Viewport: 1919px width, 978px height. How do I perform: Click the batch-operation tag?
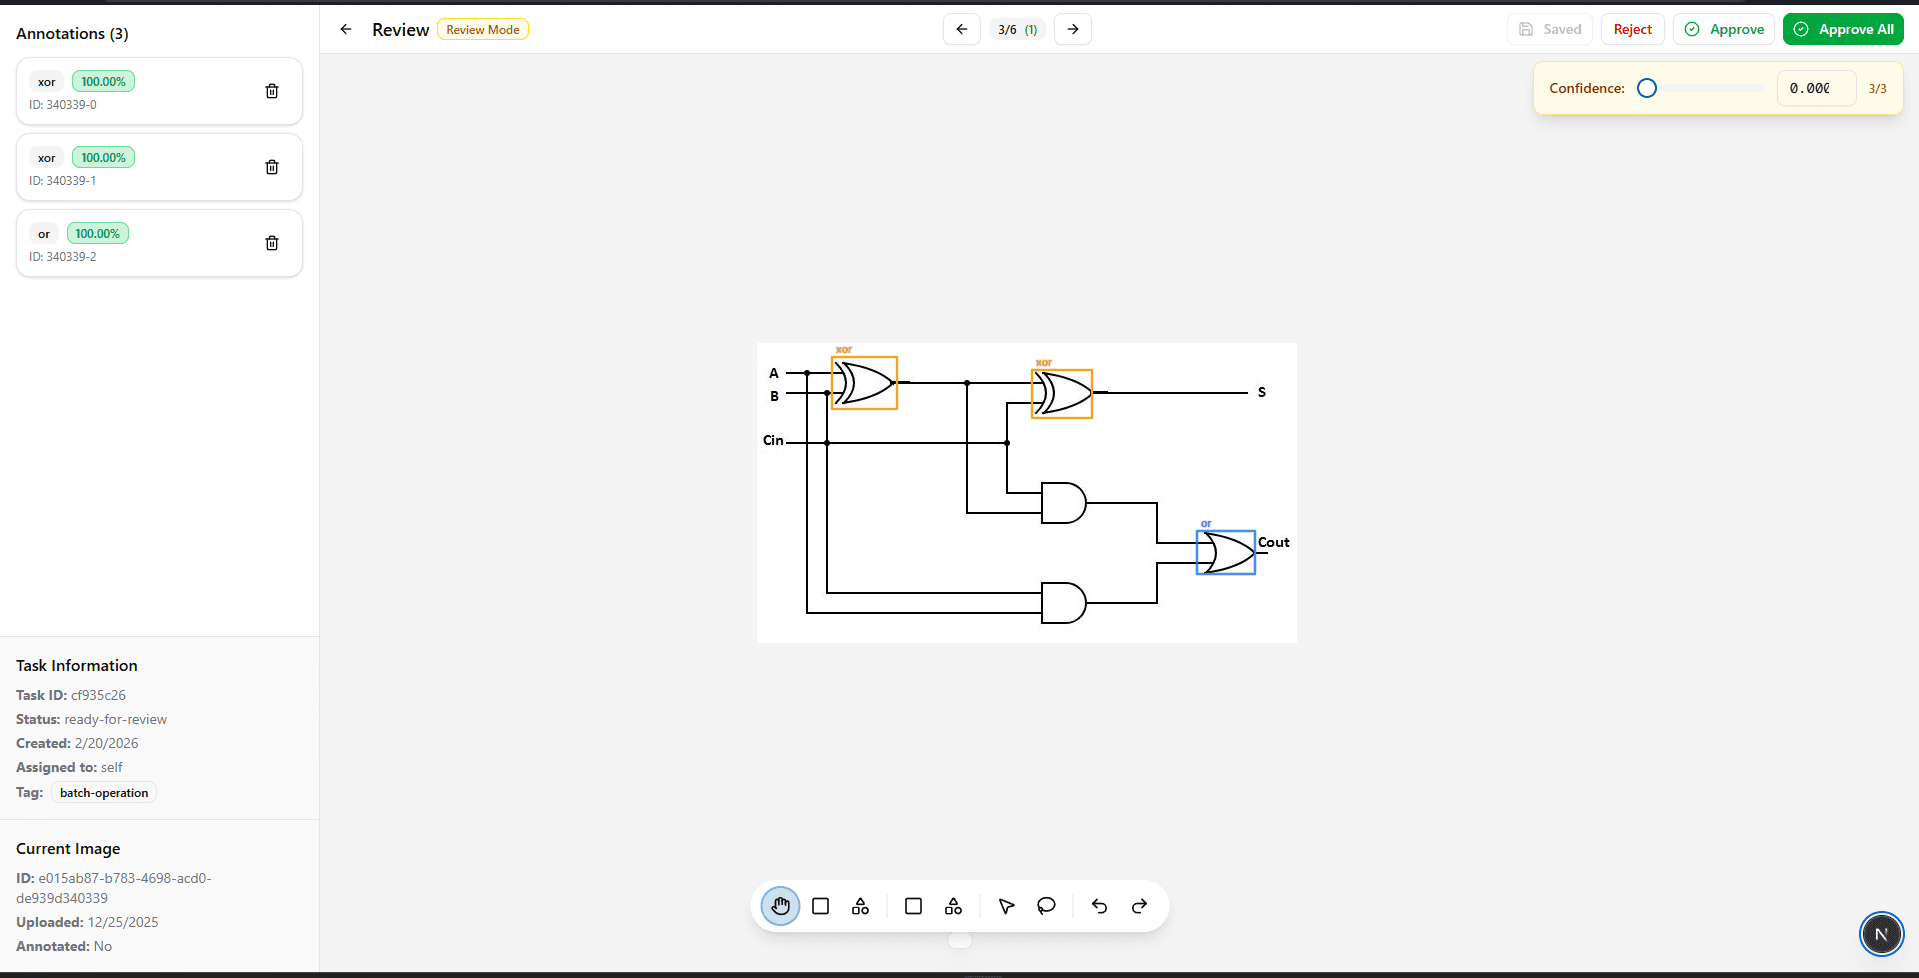coord(103,792)
